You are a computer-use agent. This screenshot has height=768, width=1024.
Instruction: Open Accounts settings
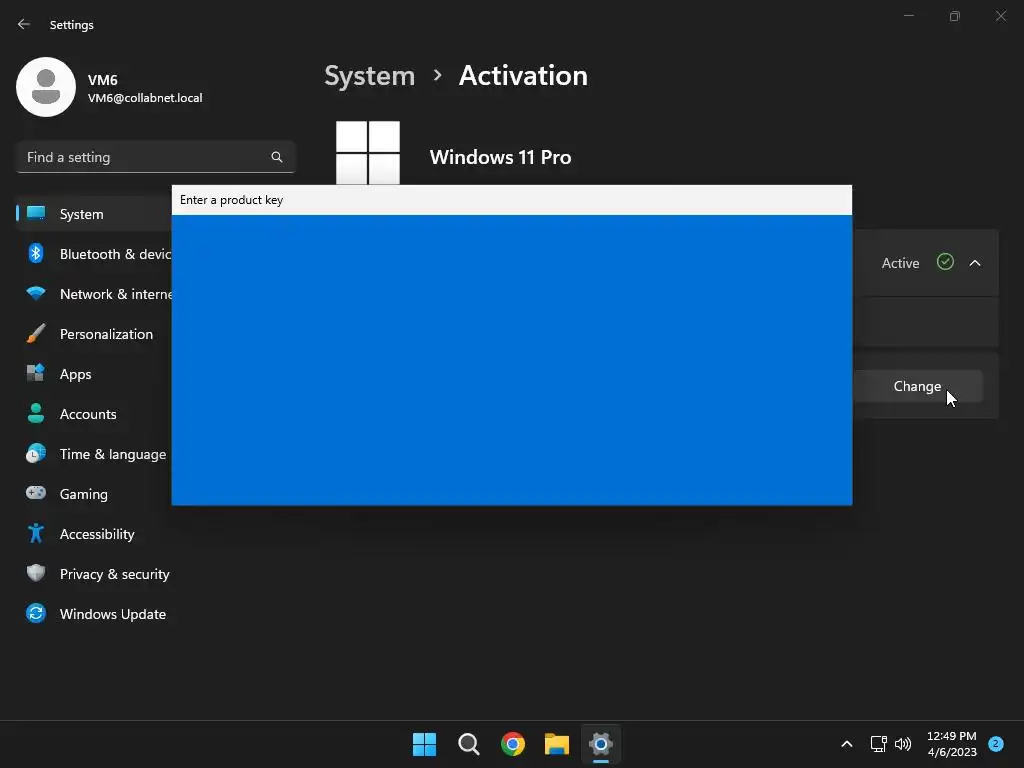93,414
